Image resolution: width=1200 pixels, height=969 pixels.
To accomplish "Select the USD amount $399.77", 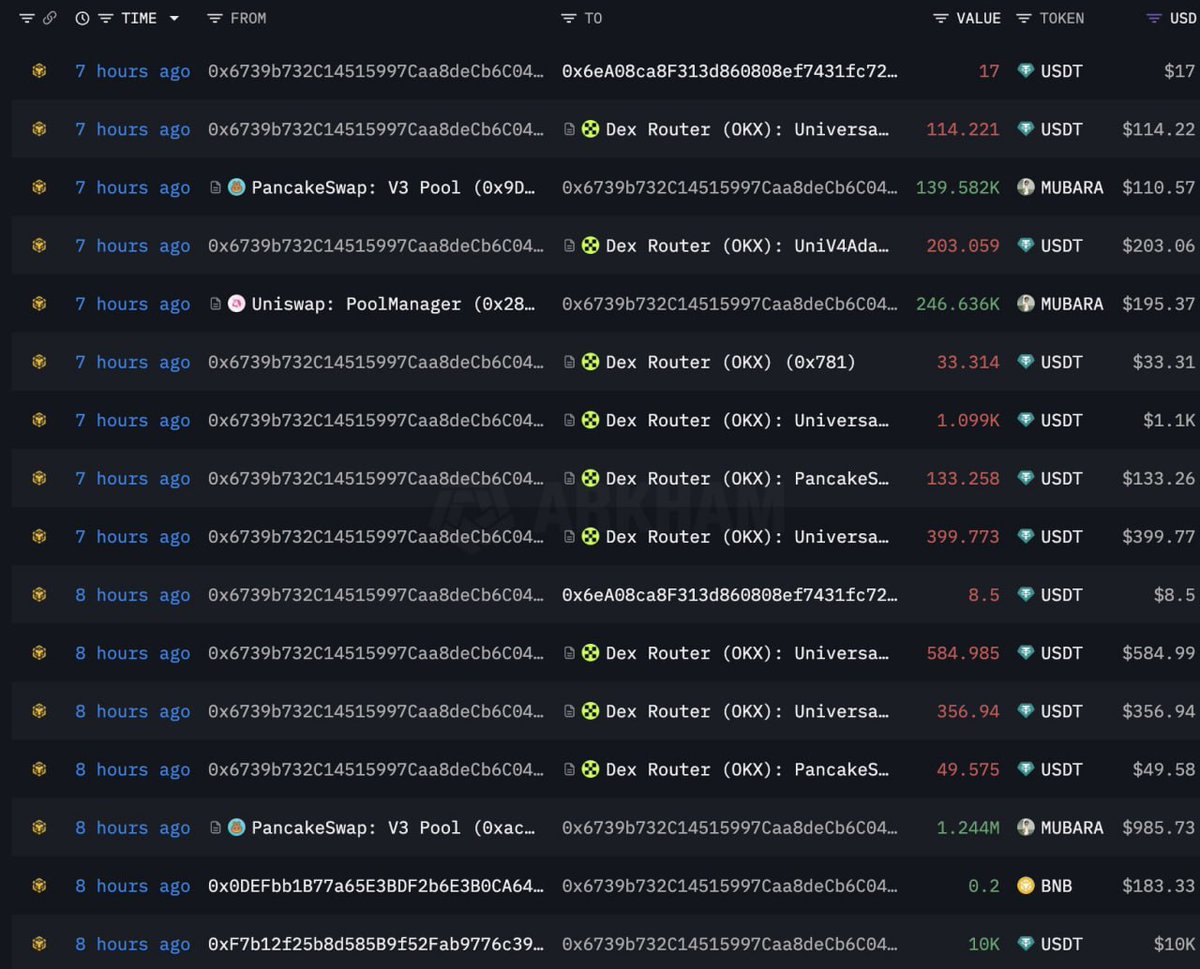I will (1158, 536).
